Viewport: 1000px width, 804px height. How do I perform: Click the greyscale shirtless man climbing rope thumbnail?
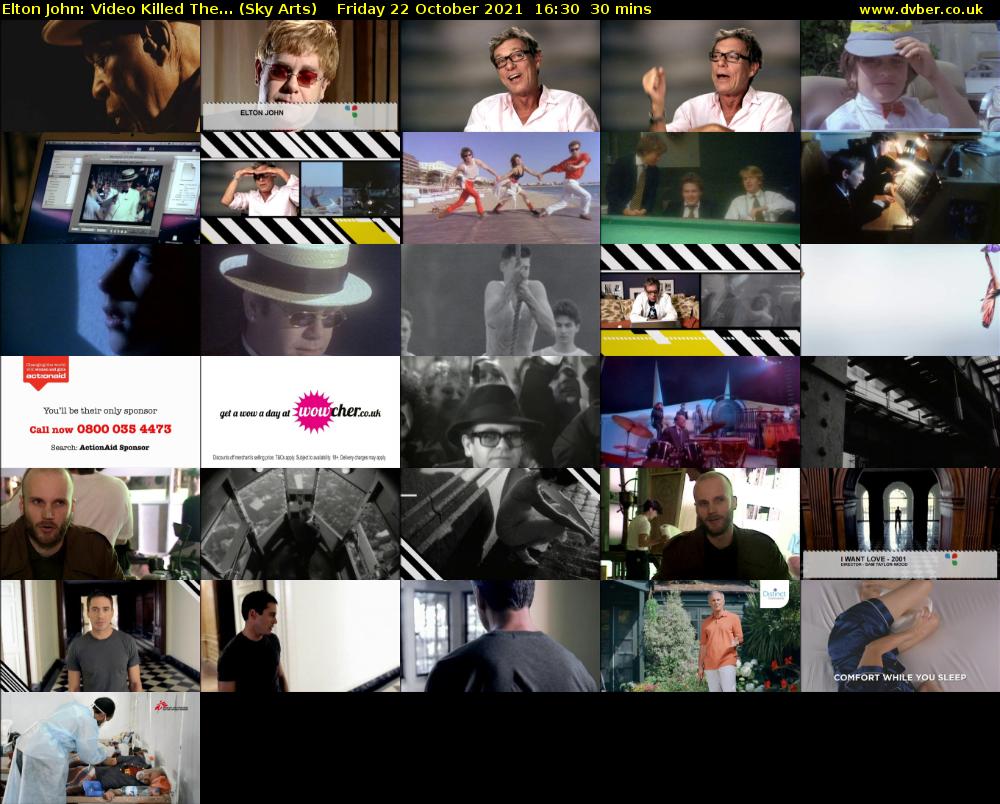[500, 300]
